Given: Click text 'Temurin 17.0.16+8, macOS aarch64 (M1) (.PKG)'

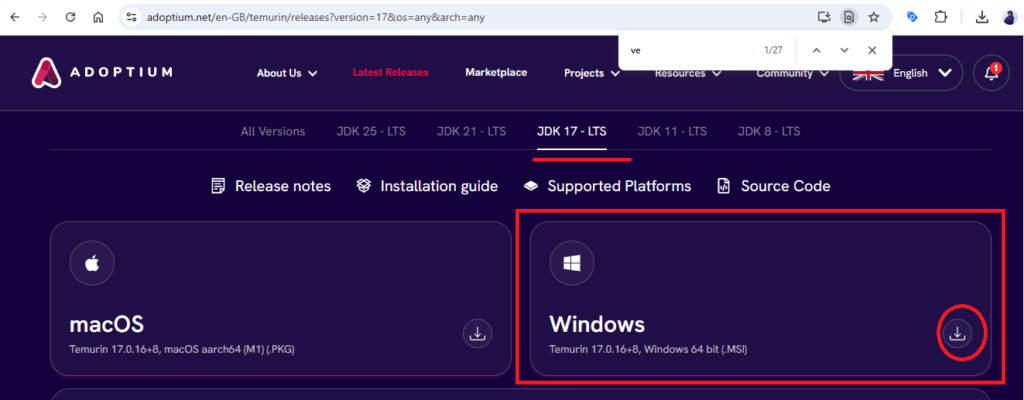Looking at the screenshot, I should click(182, 350).
